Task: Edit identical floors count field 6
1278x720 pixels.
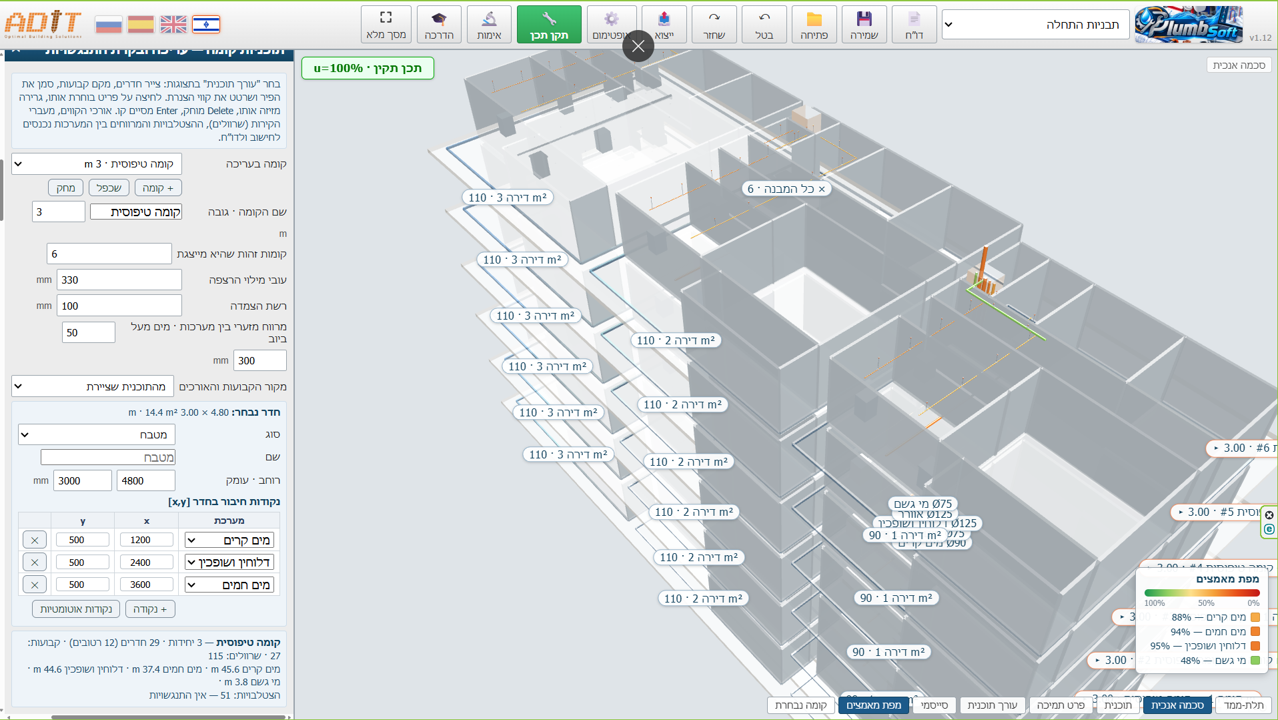Action: click(x=108, y=254)
